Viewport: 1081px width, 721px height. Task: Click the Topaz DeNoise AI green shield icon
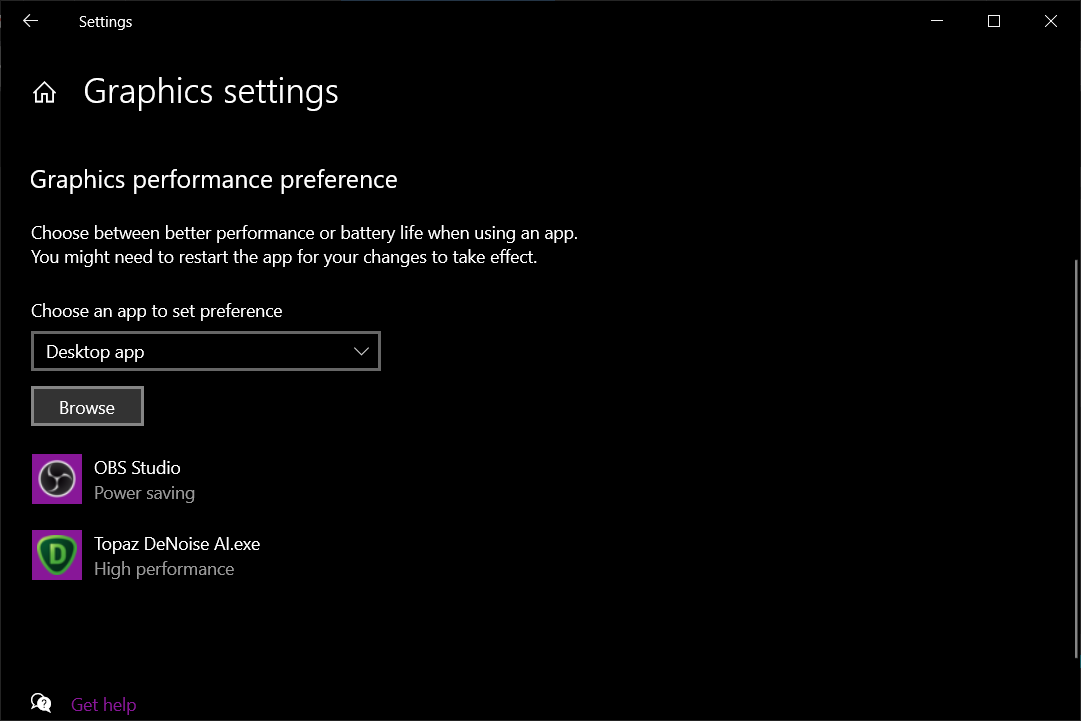point(57,555)
